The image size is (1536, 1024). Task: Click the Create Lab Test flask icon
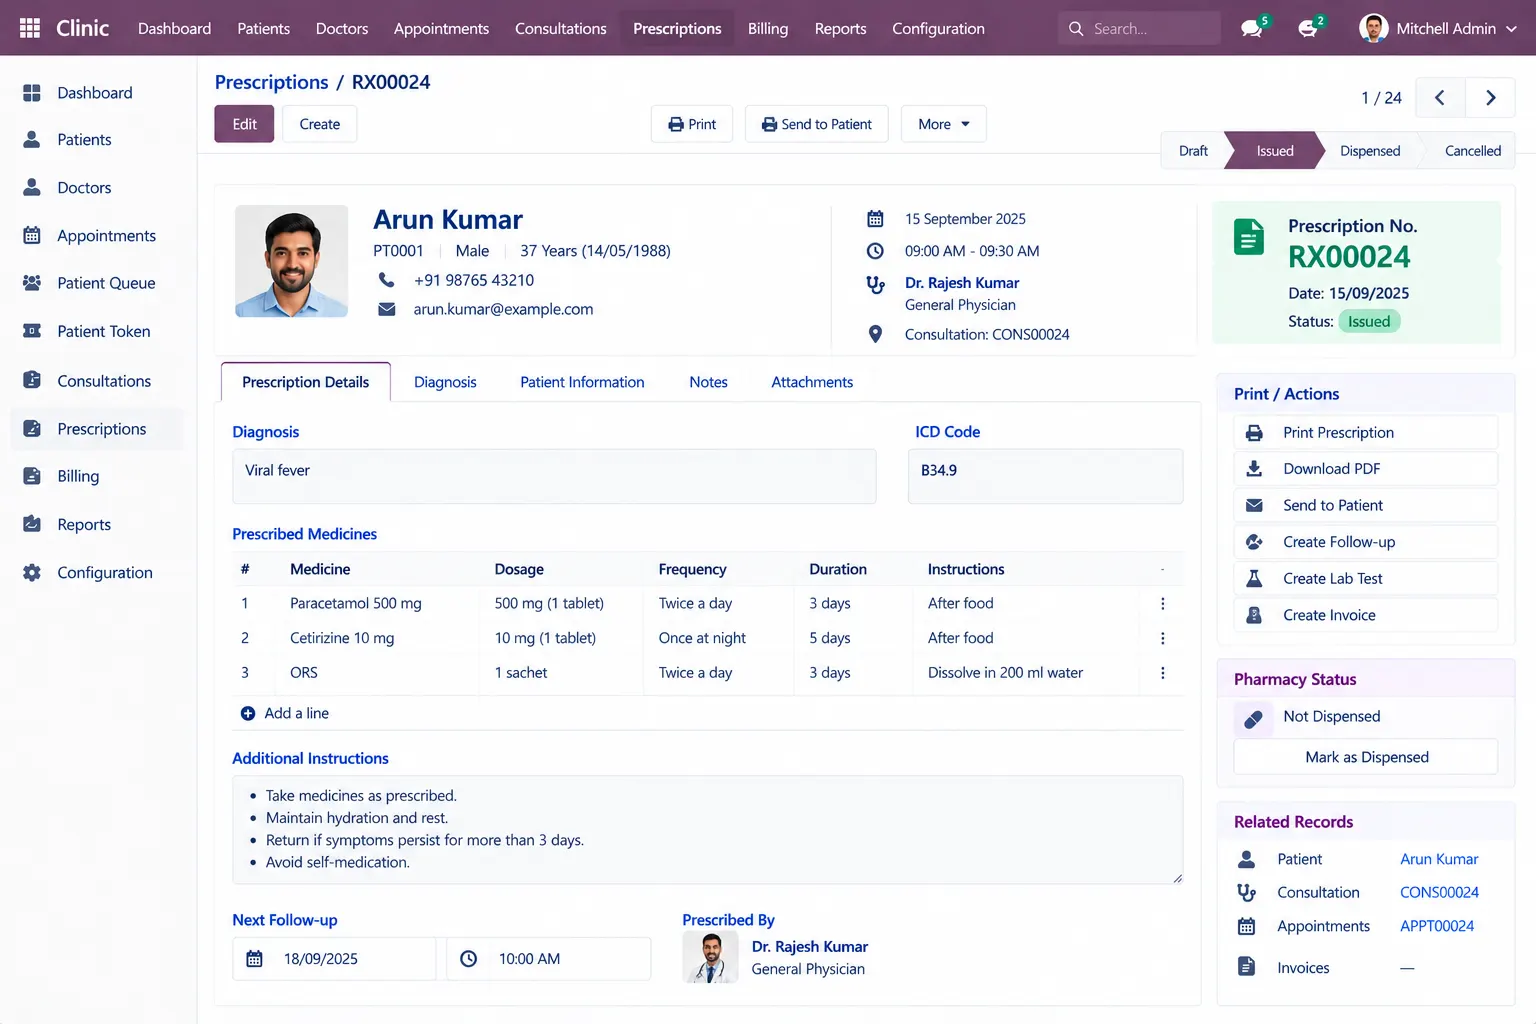(1254, 579)
